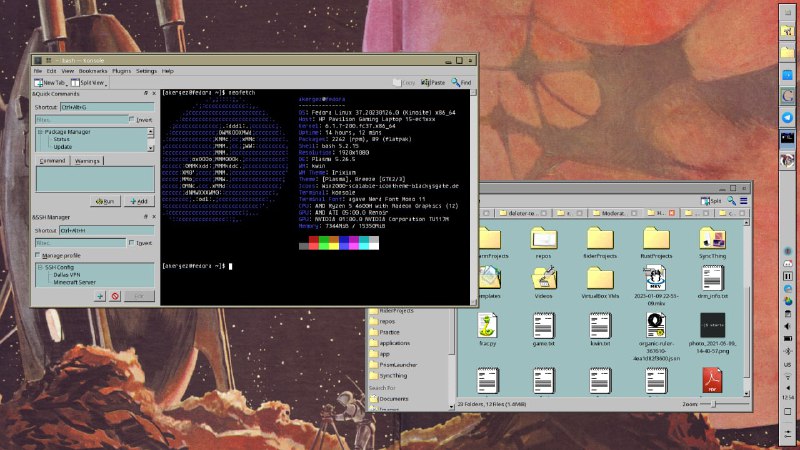Adjust the Zoom slider in file manager
Viewport: 800px width, 450px height.
click(714, 404)
